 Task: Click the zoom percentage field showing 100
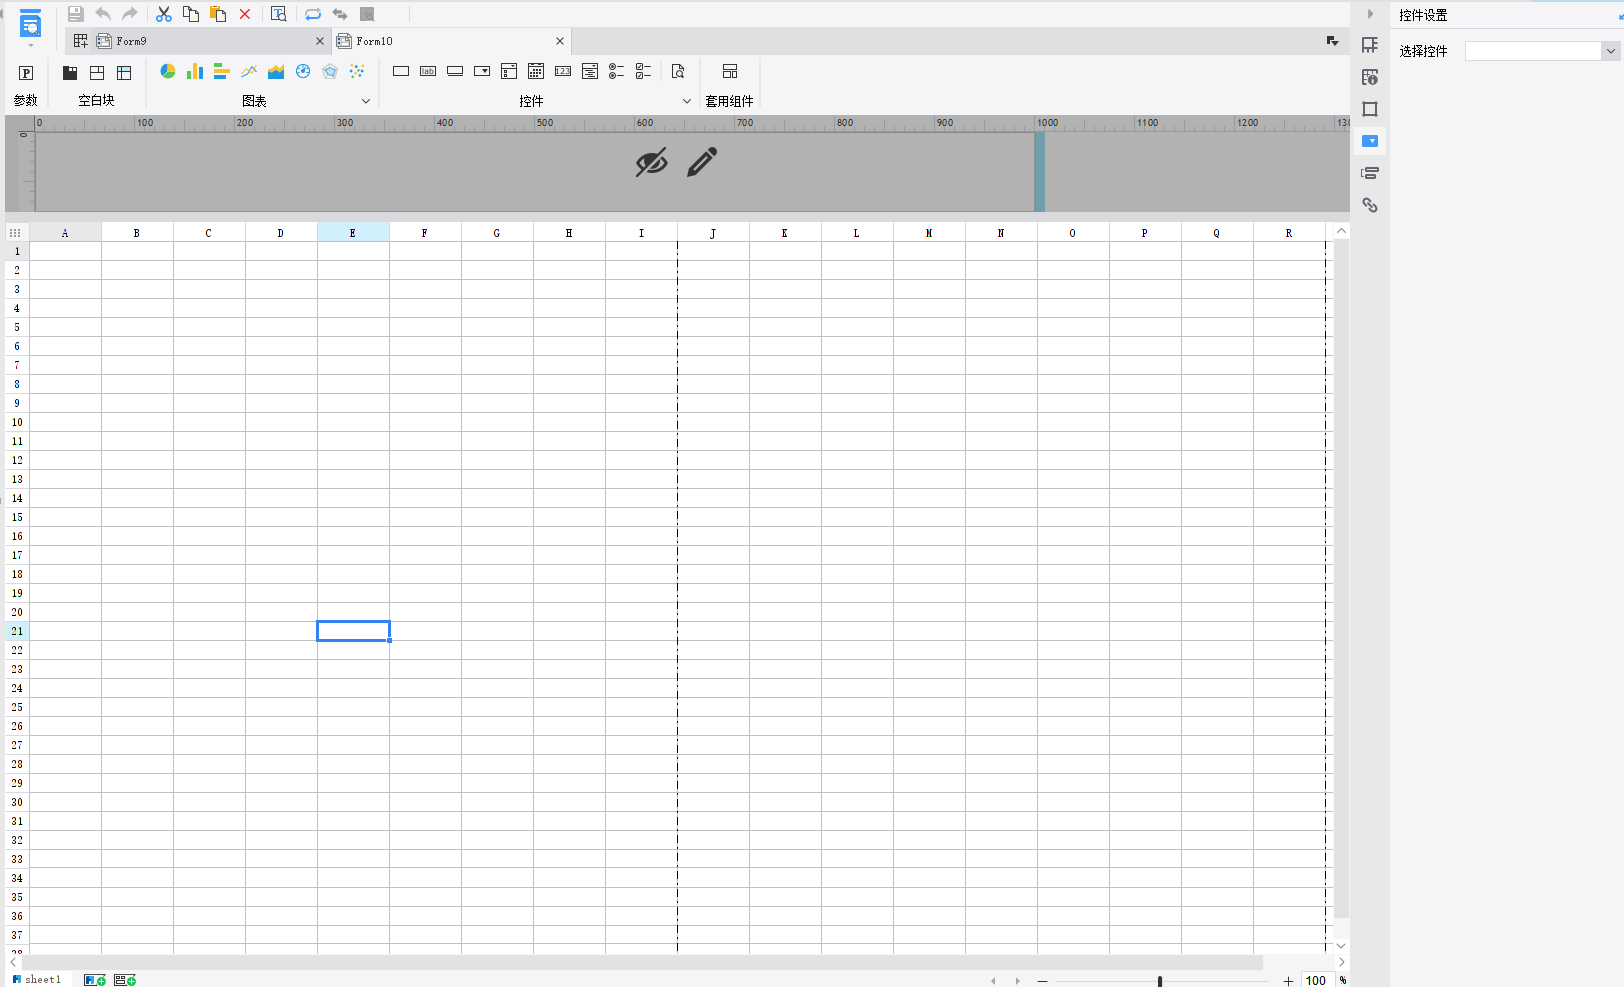1316,981
